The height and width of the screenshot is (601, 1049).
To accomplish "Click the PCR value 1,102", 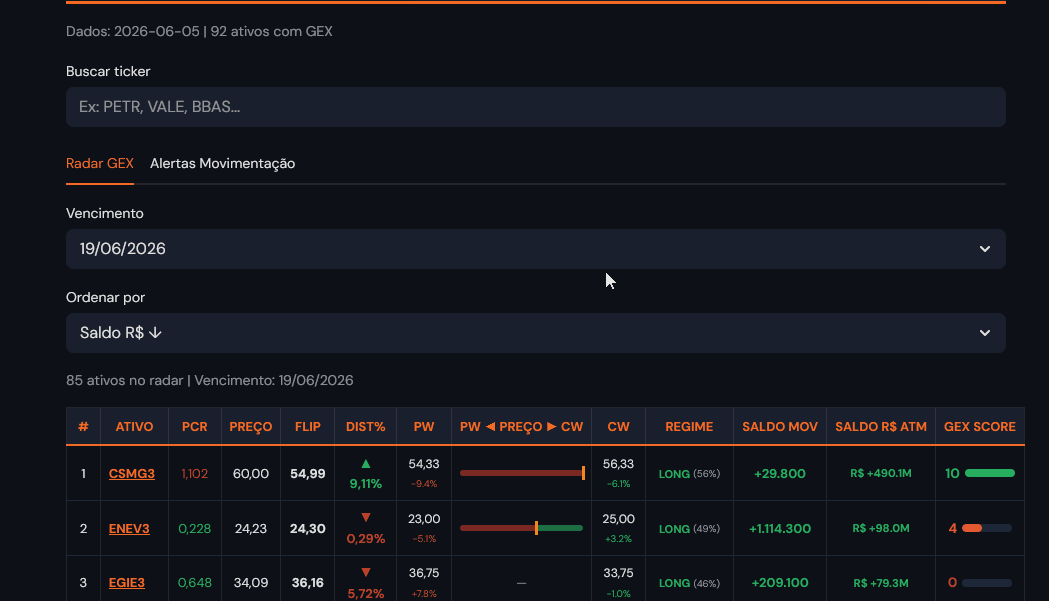I will coord(195,474).
